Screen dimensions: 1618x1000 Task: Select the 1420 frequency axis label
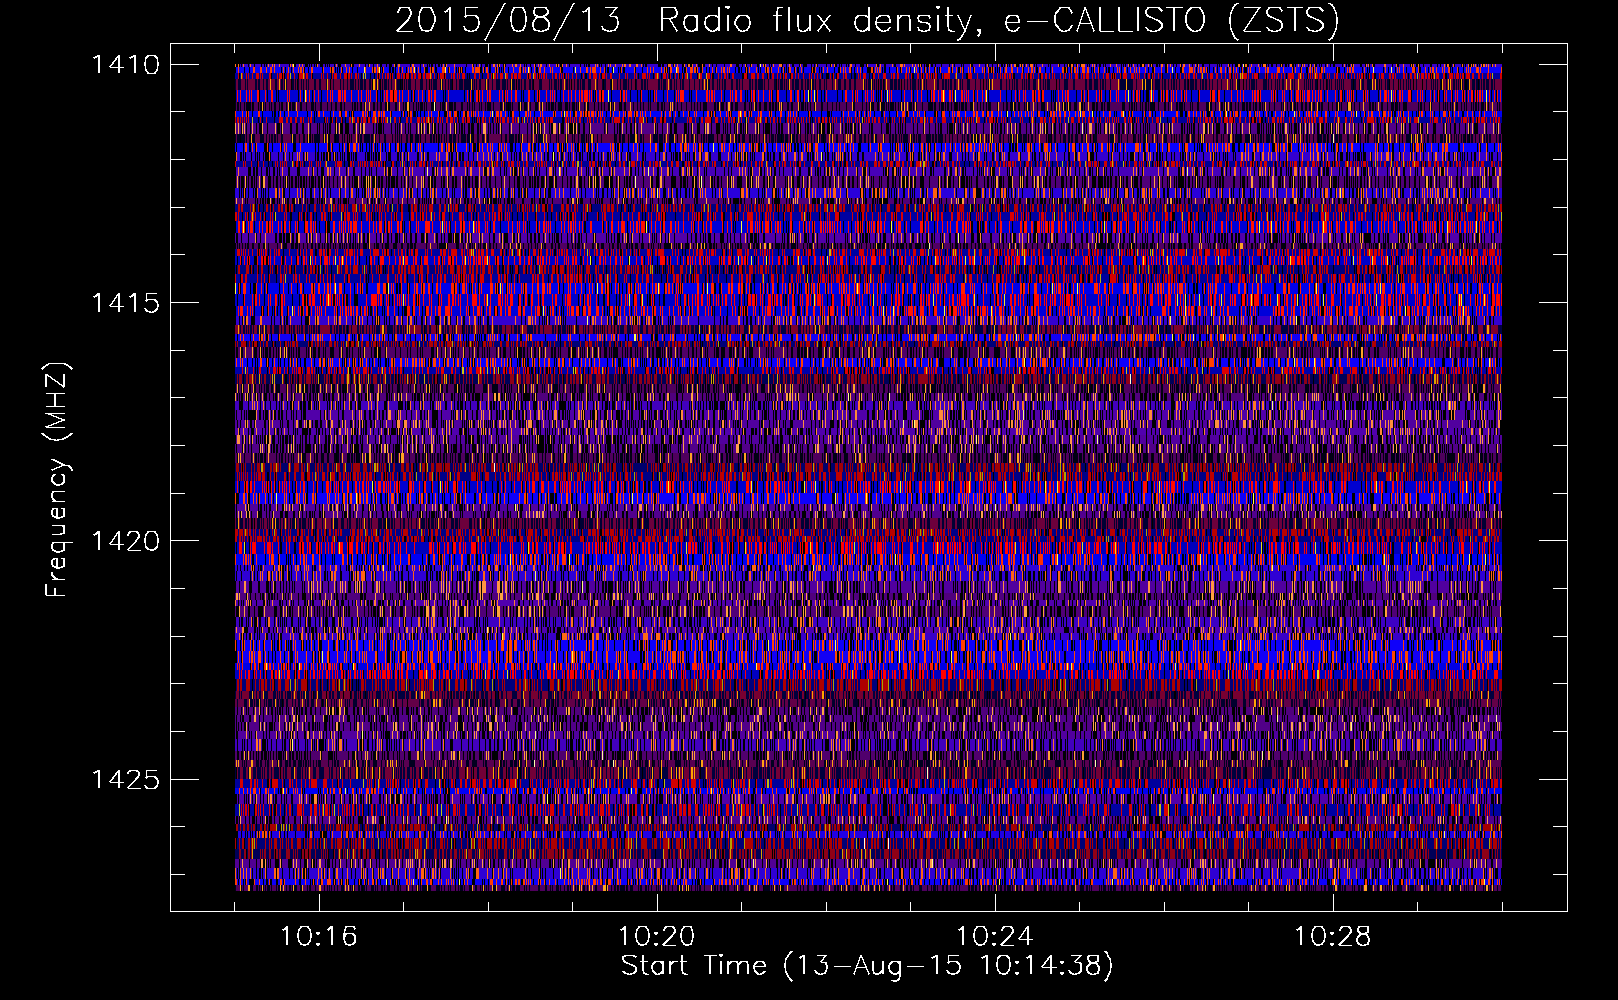click(125, 541)
